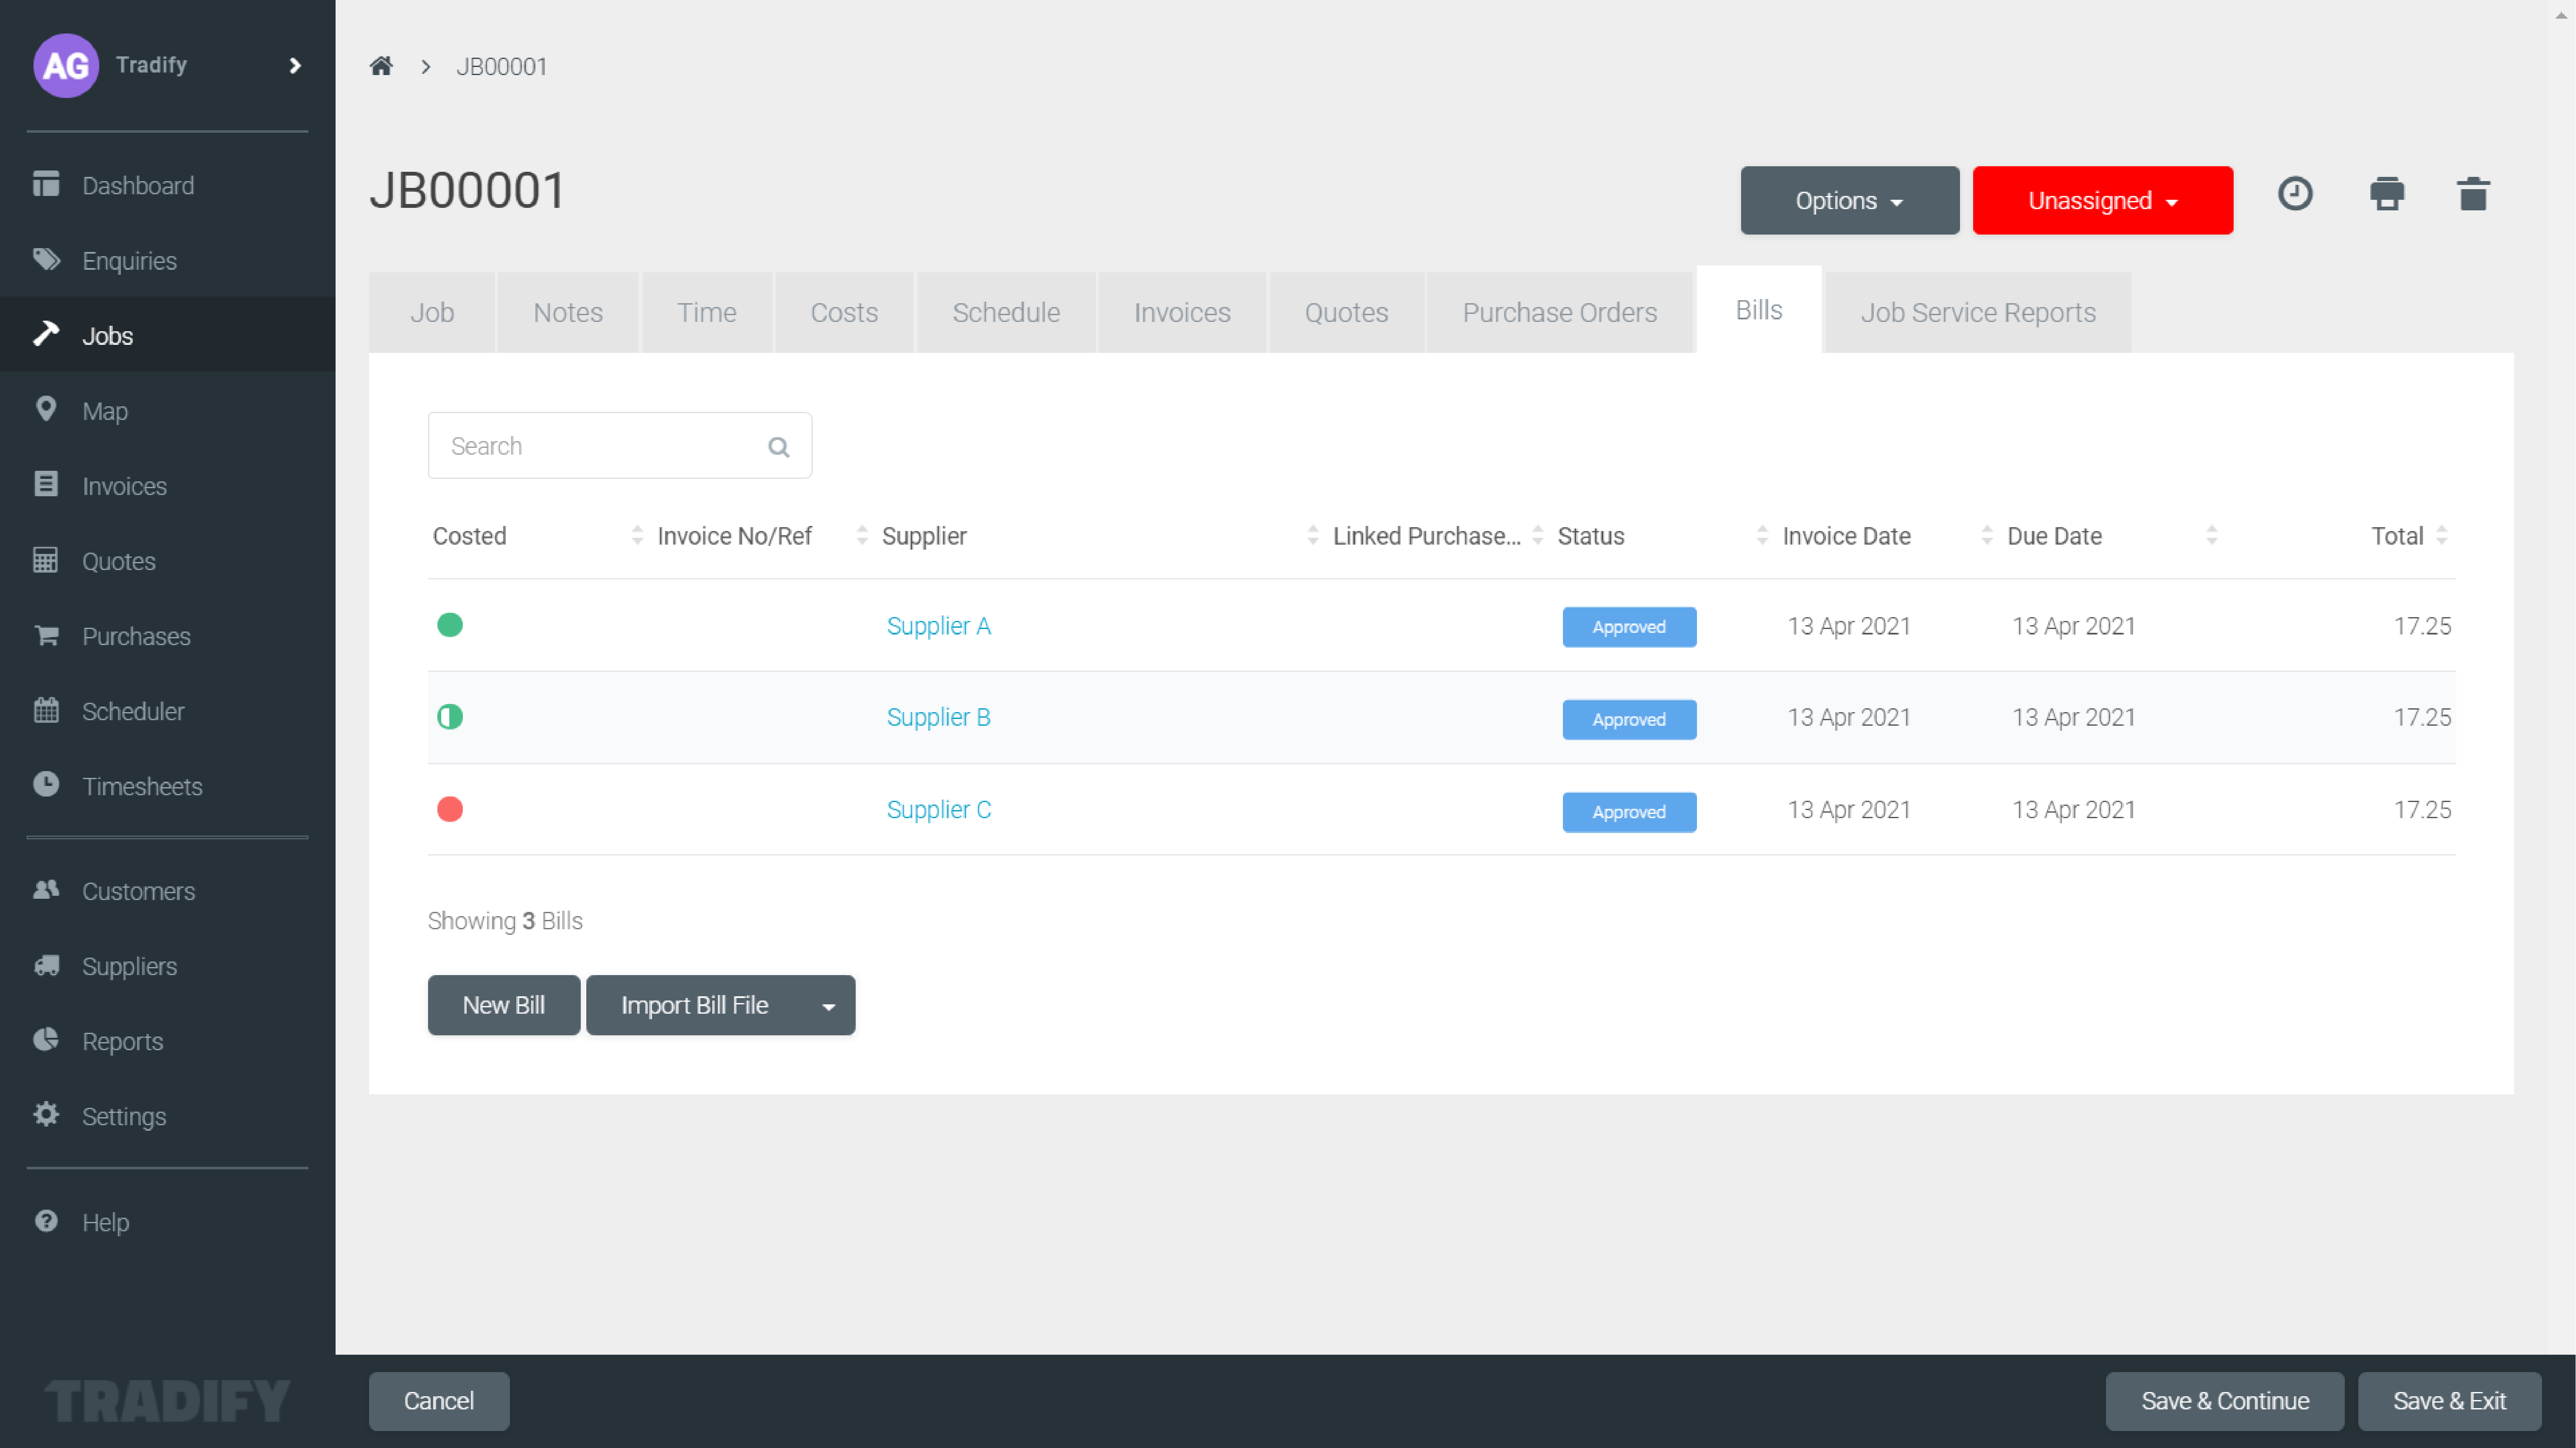2576x1448 pixels.
Task: Open the Supplier B bill link
Action: 938,717
